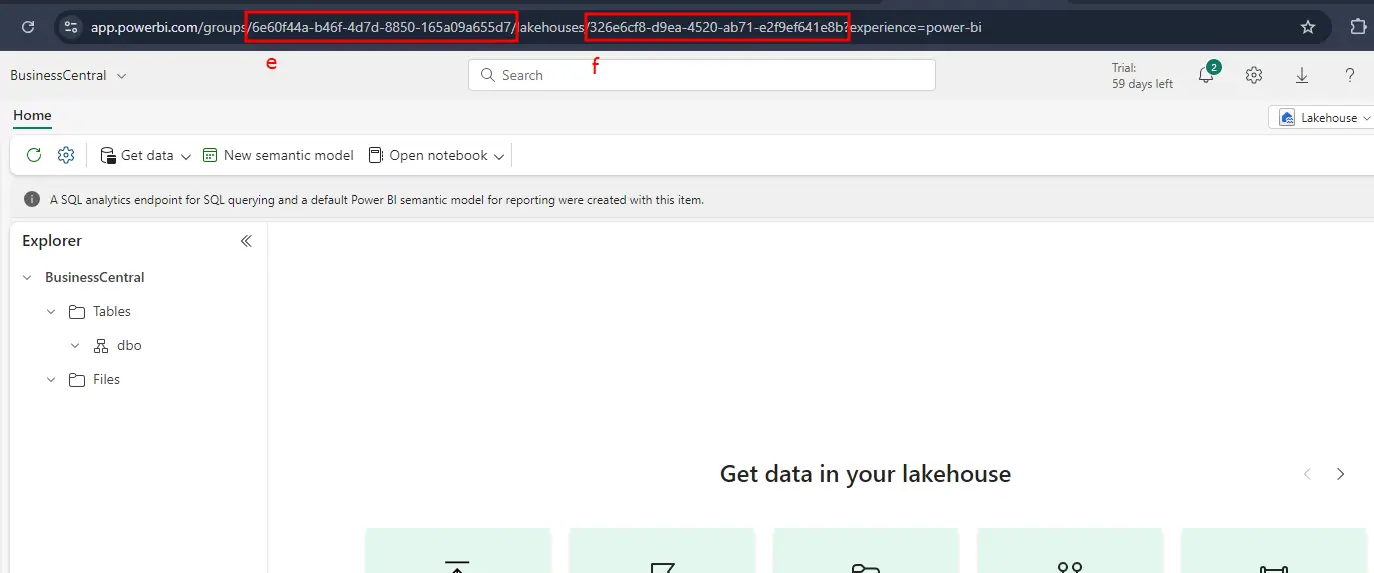The image size is (1374, 573).
Task: Open Fabric settings gear in header
Action: 1254,75
